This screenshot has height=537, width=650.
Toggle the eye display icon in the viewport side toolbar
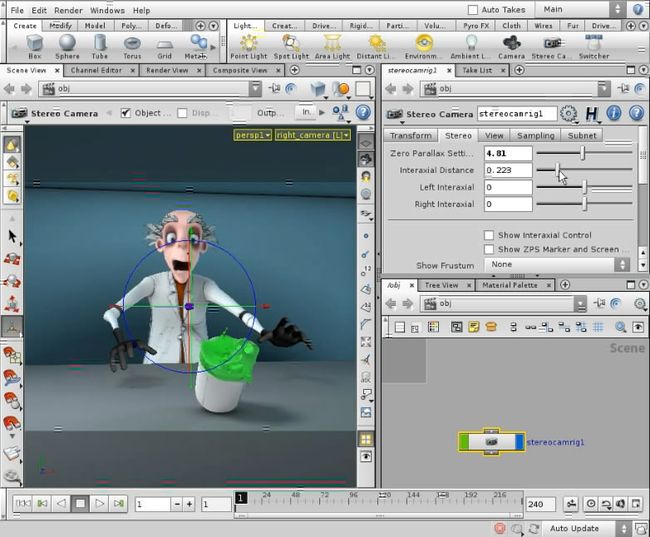click(366, 457)
